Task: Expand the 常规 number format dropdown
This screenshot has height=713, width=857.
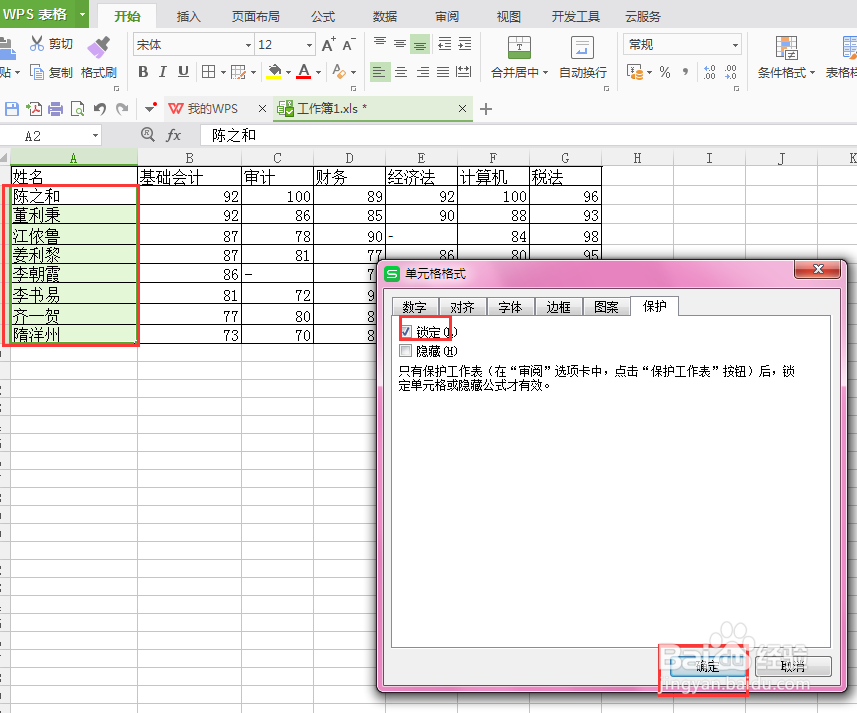Action: tap(737, 44)
